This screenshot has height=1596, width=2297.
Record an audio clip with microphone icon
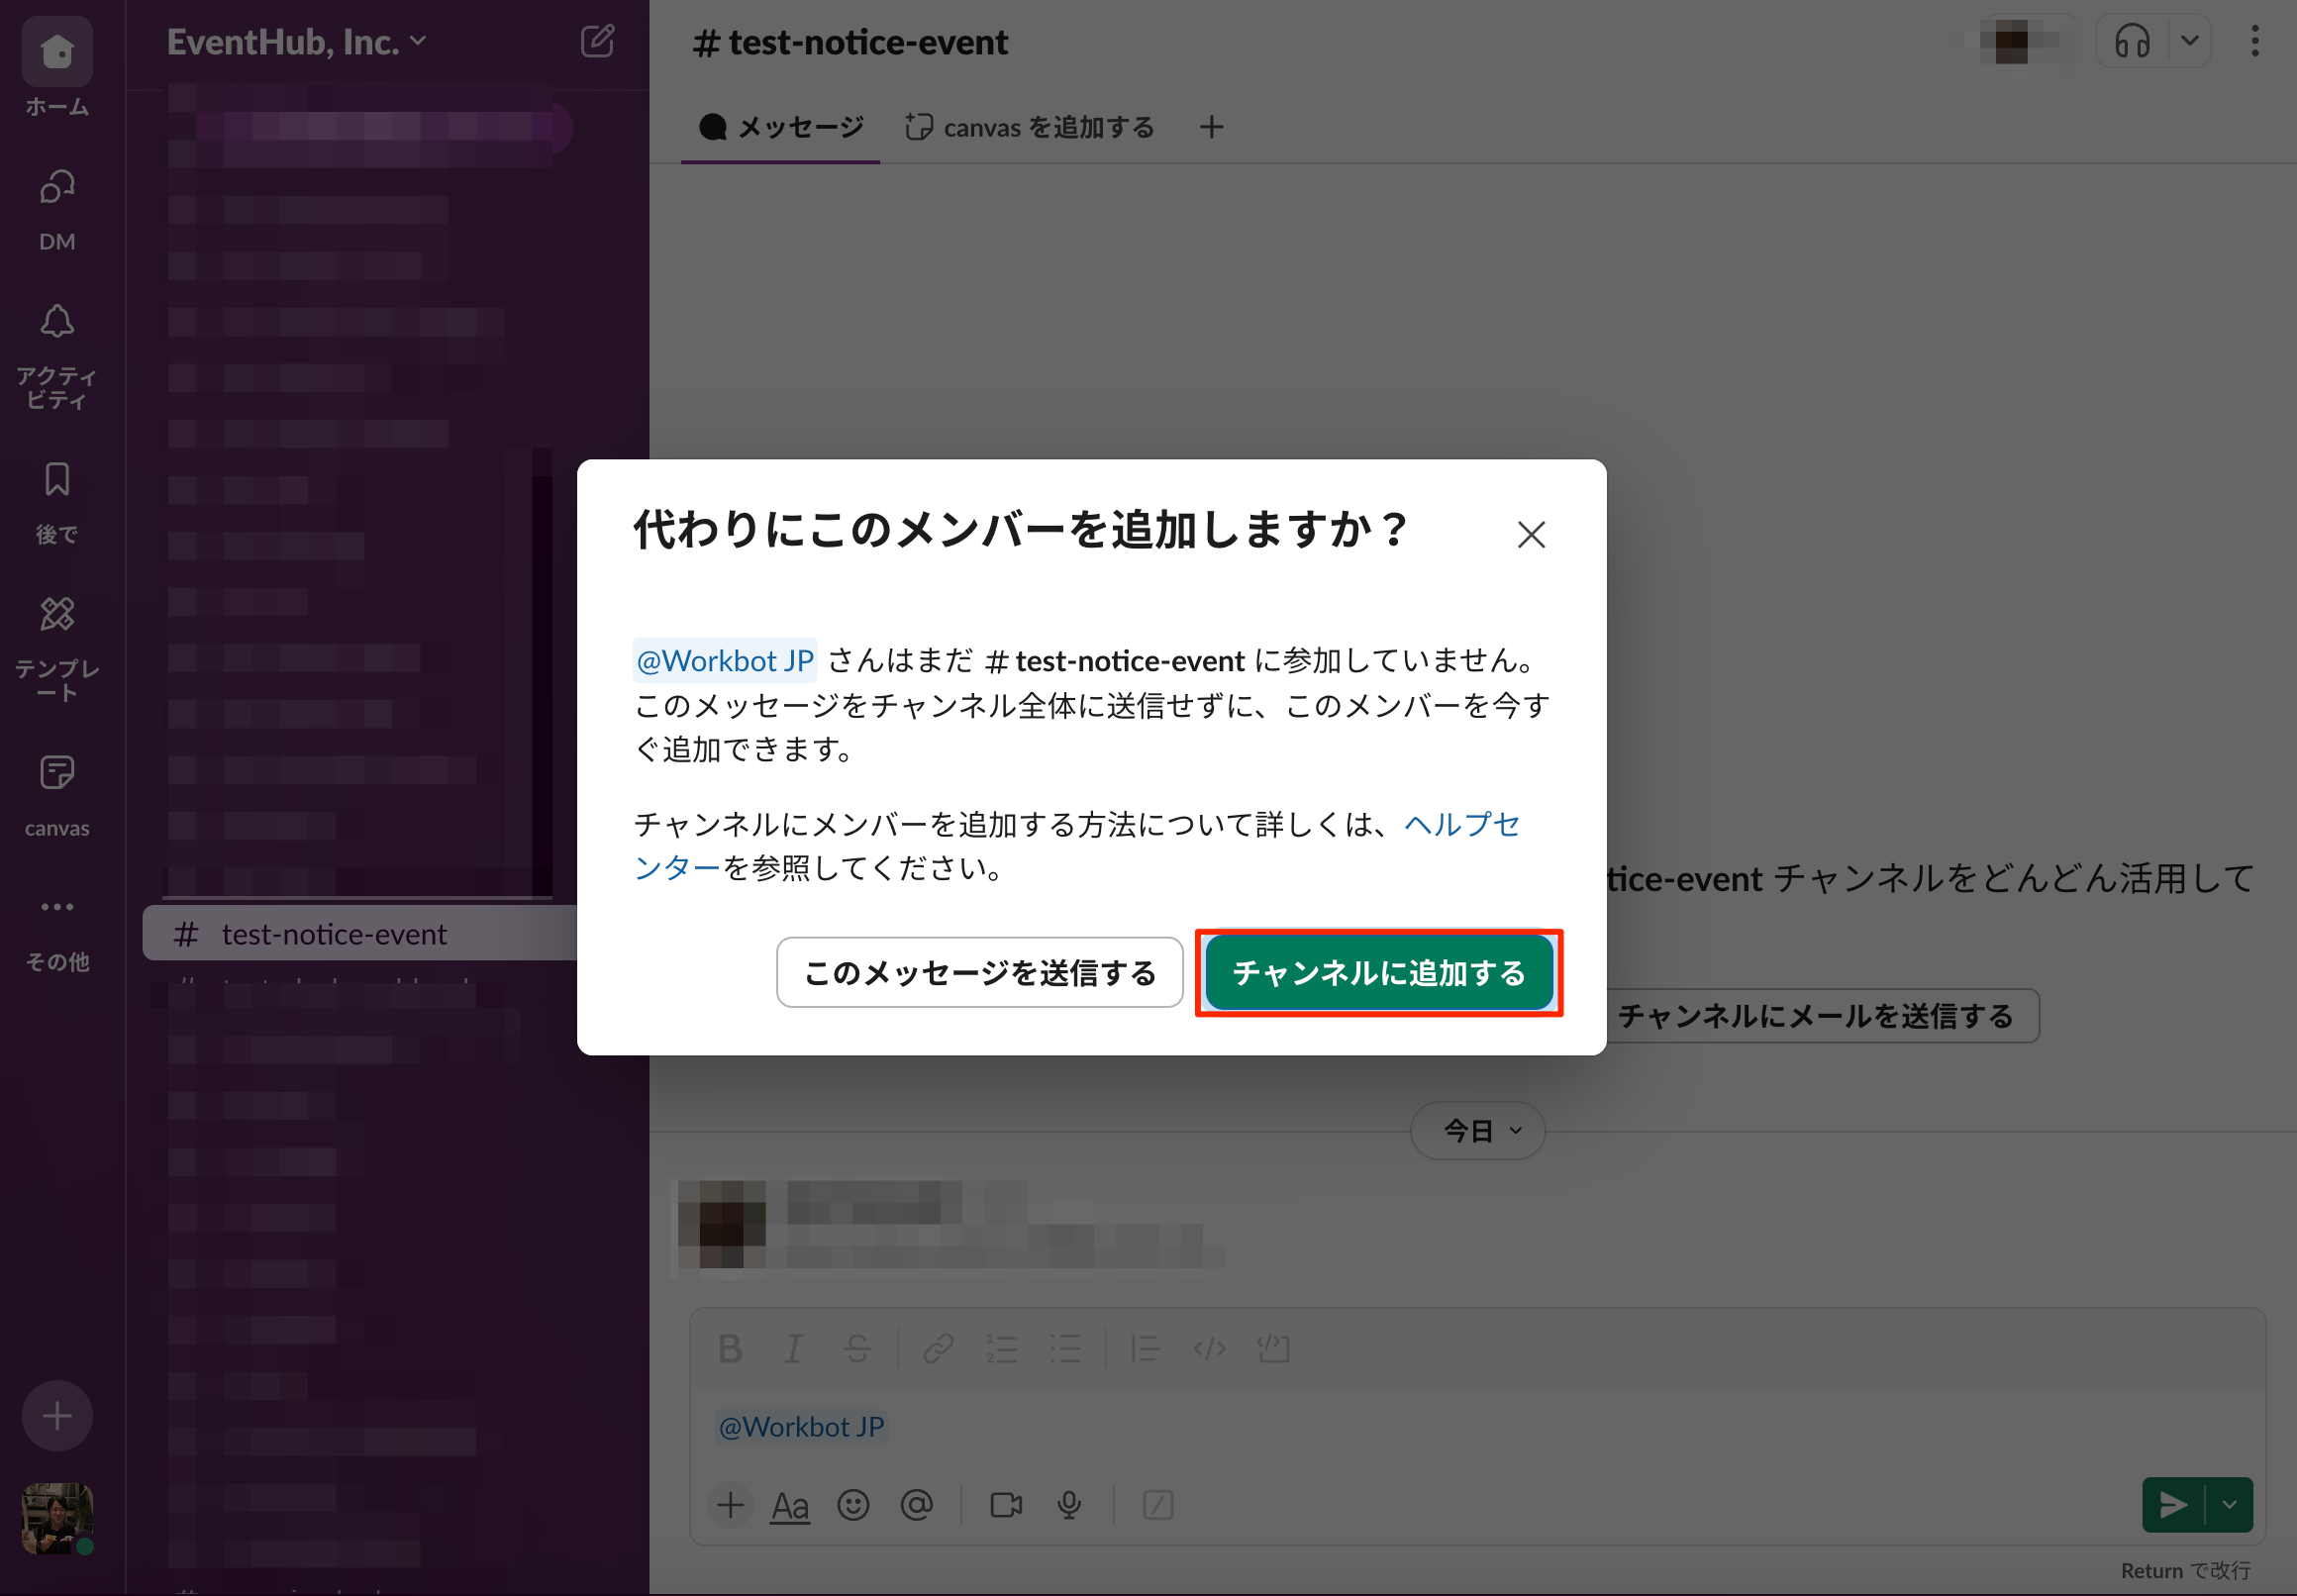pos(1069,1505)
